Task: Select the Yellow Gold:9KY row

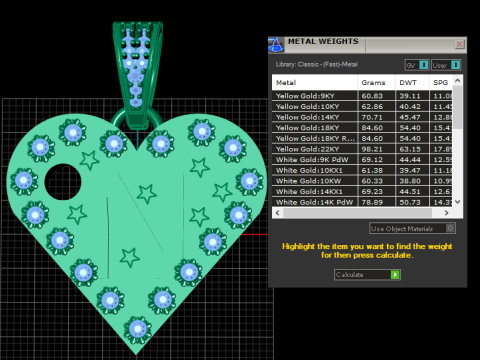Action: tap(362, 96)
